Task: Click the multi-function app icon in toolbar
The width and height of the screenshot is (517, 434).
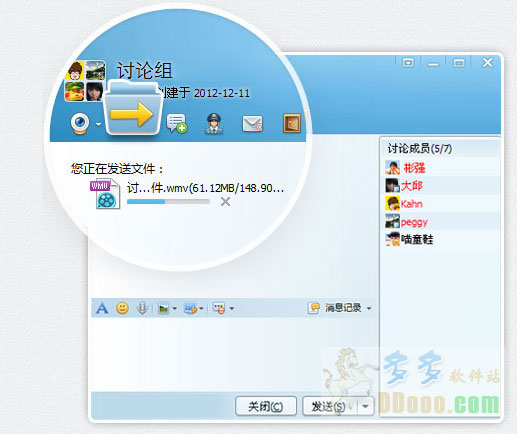Action: click(219, 308)
